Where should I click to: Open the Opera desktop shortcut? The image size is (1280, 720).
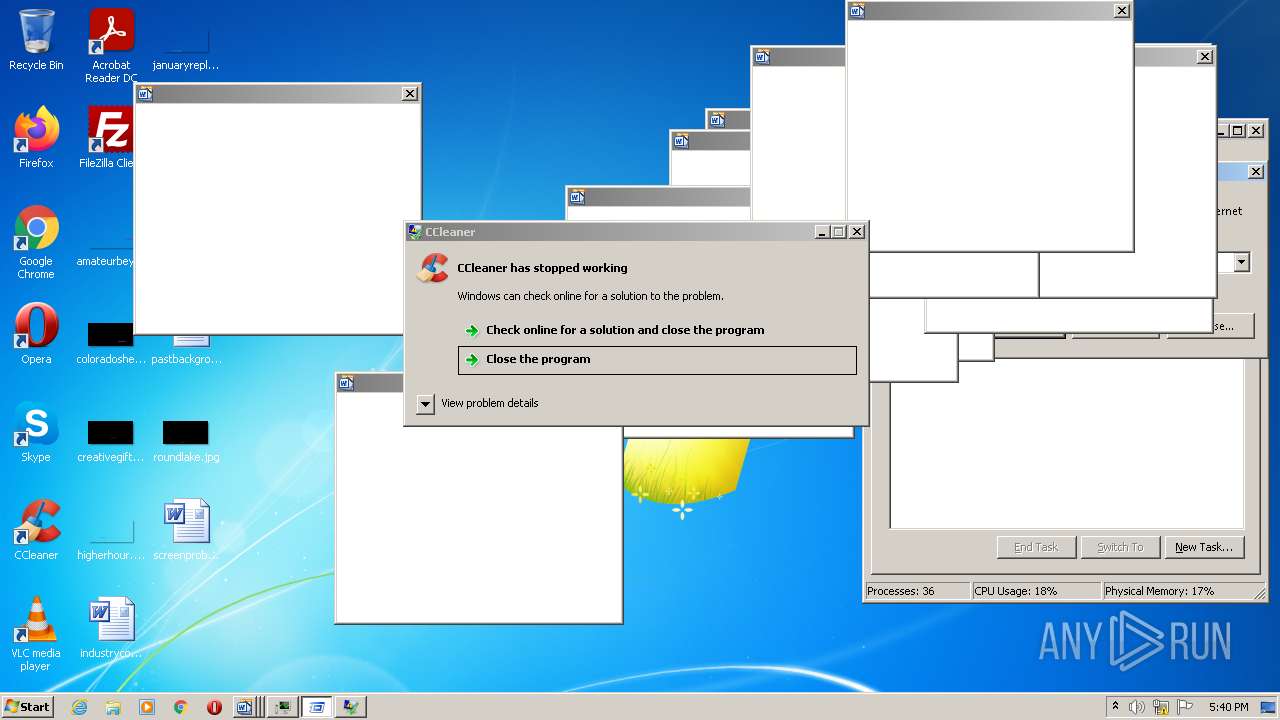[x=36, y=334]
